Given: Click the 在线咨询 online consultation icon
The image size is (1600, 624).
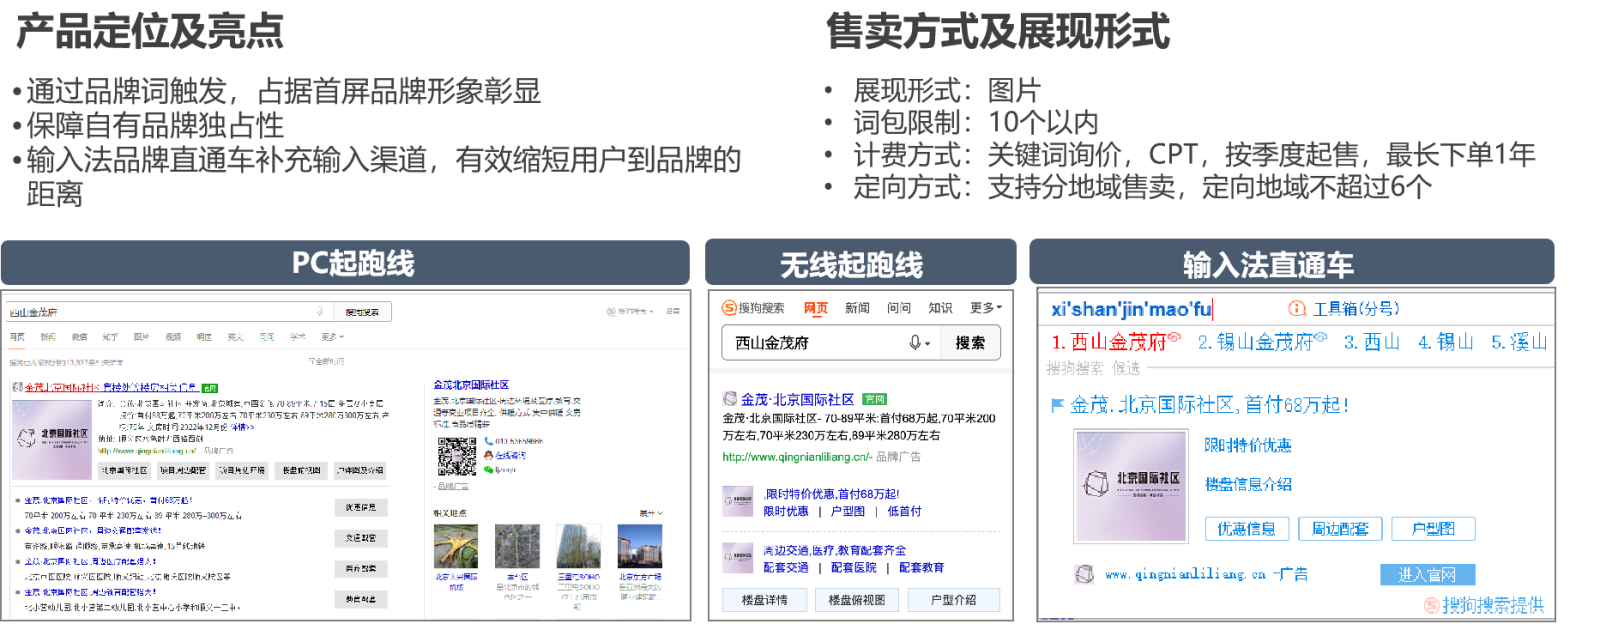Looking at the screenshot, I should click(x=489, y=455).
